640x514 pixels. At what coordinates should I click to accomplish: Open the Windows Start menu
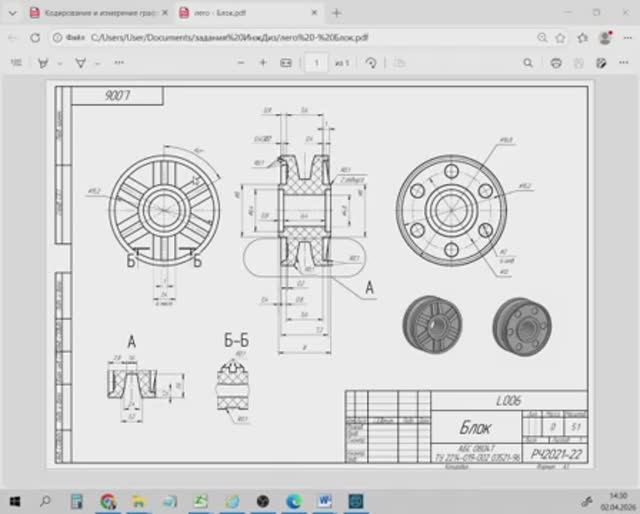point(15,501)
